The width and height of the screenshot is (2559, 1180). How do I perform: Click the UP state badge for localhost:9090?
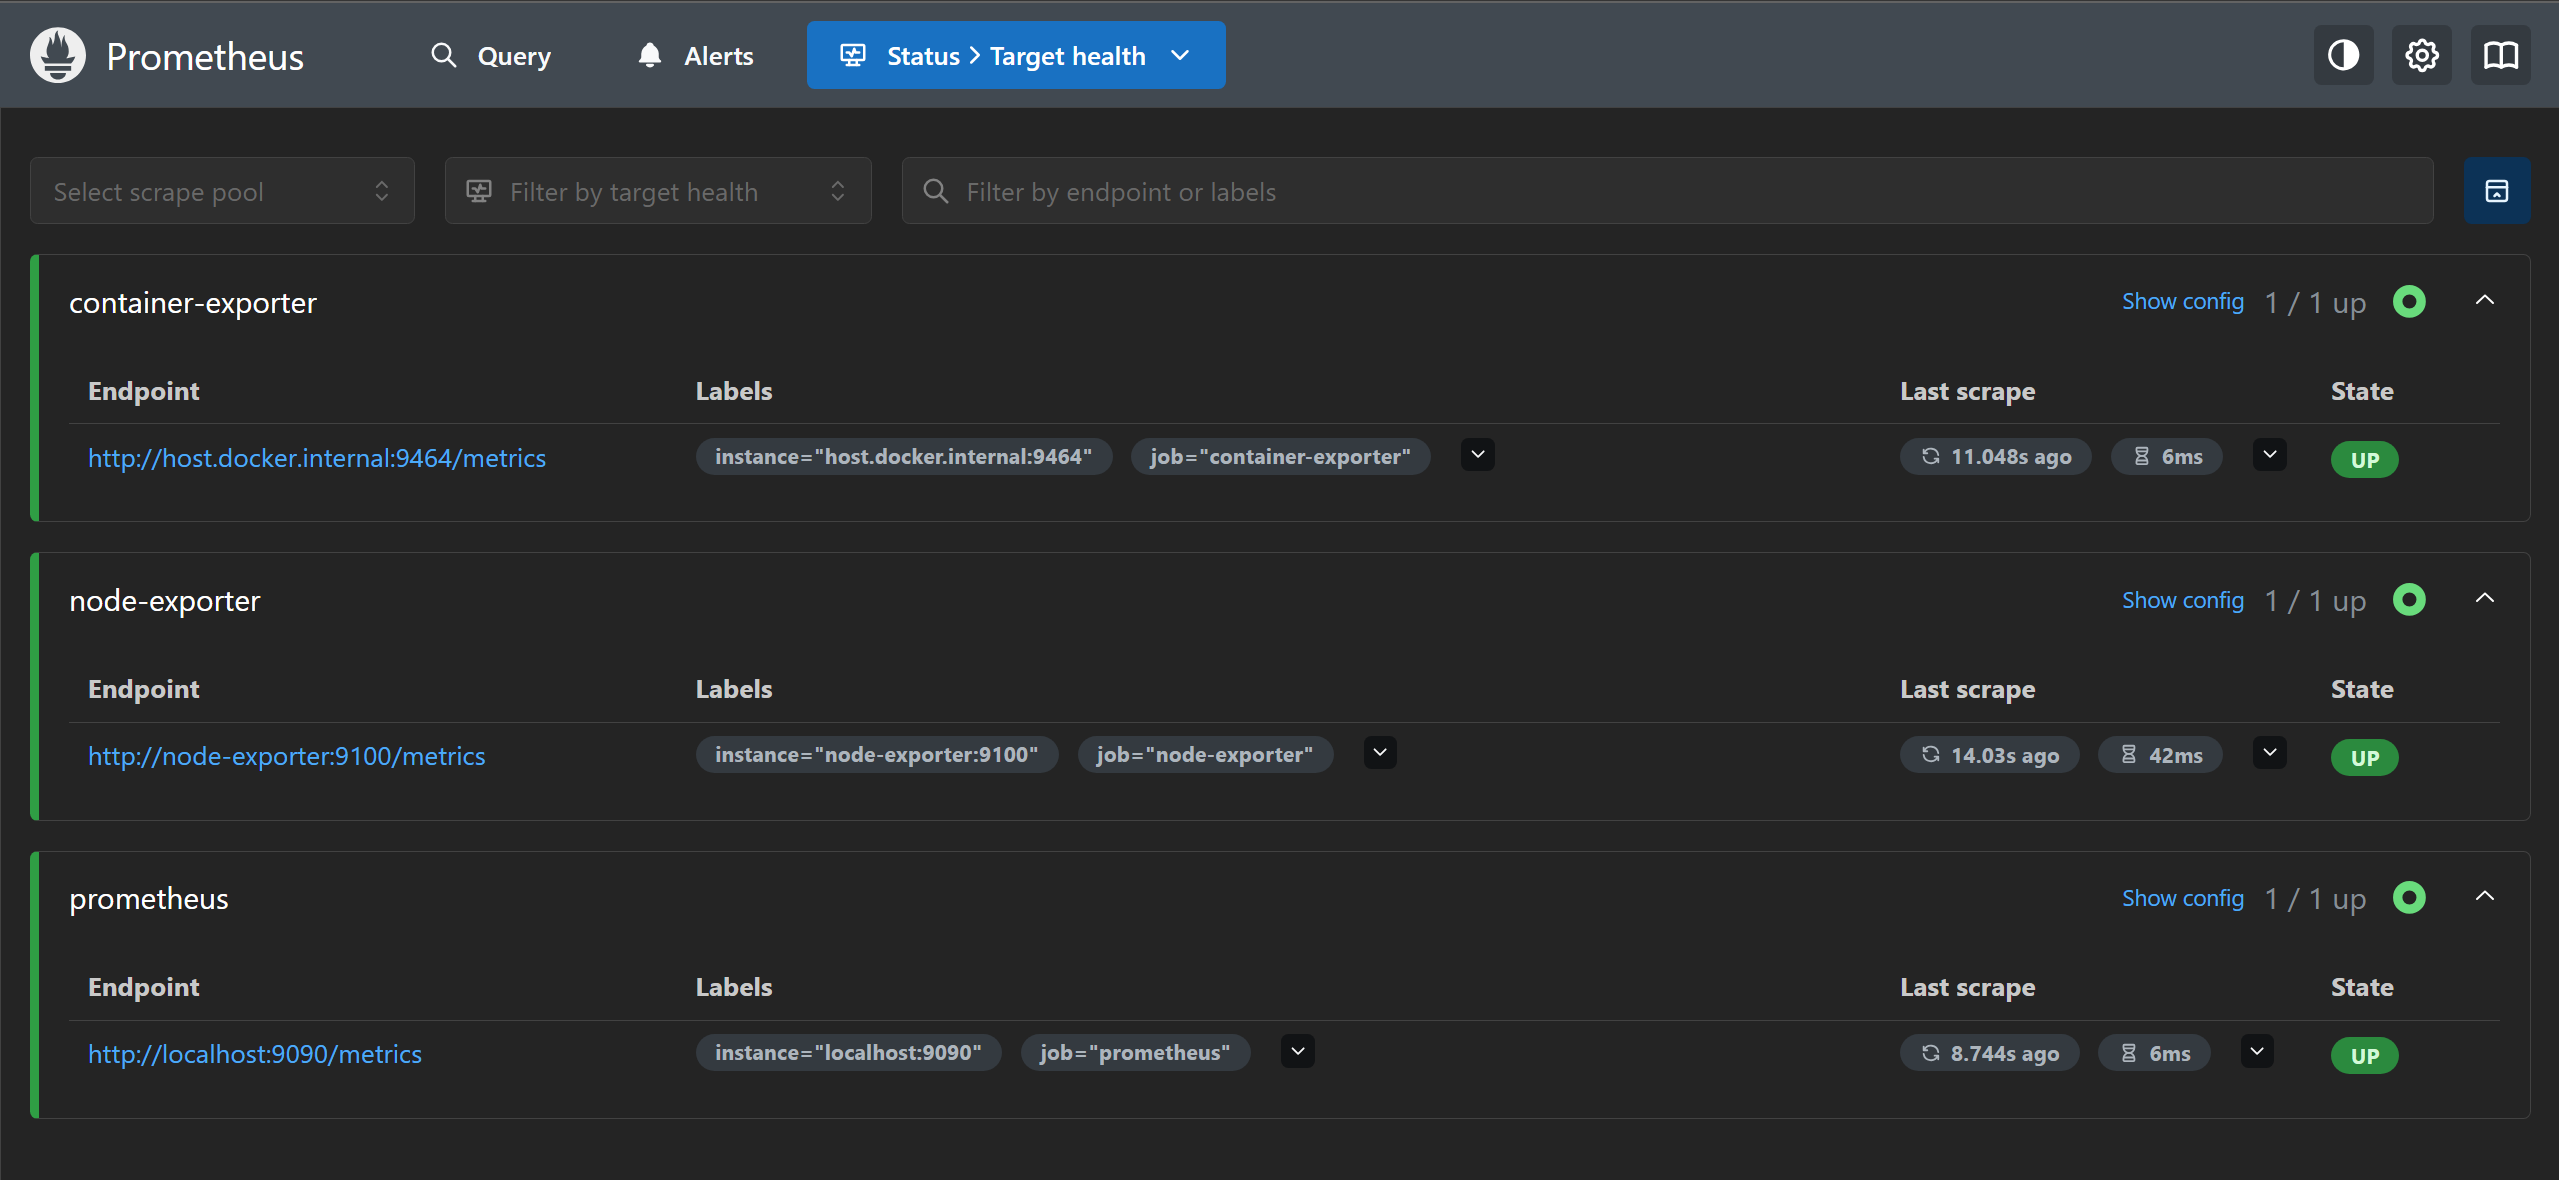[x=2364, y=1056]
